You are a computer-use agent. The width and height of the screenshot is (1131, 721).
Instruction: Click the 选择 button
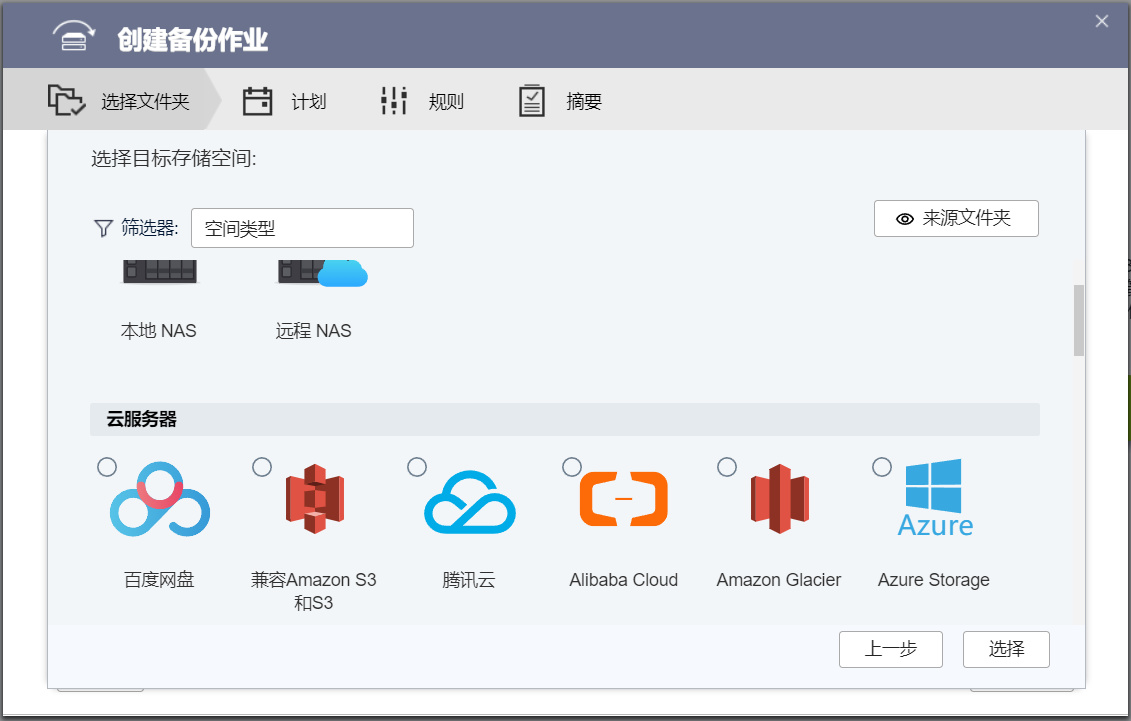[x=1006, y=650]
